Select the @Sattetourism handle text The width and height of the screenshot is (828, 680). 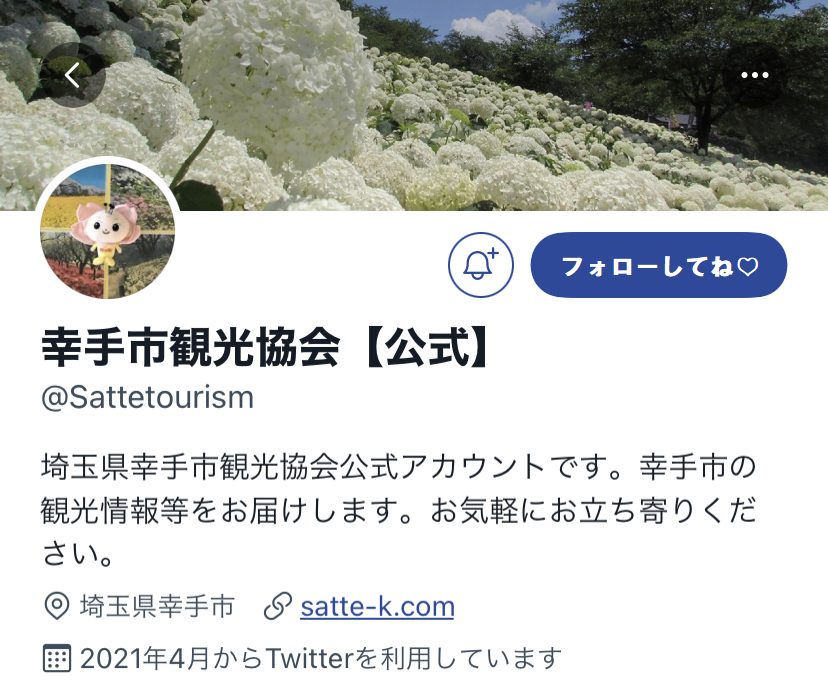147,398
